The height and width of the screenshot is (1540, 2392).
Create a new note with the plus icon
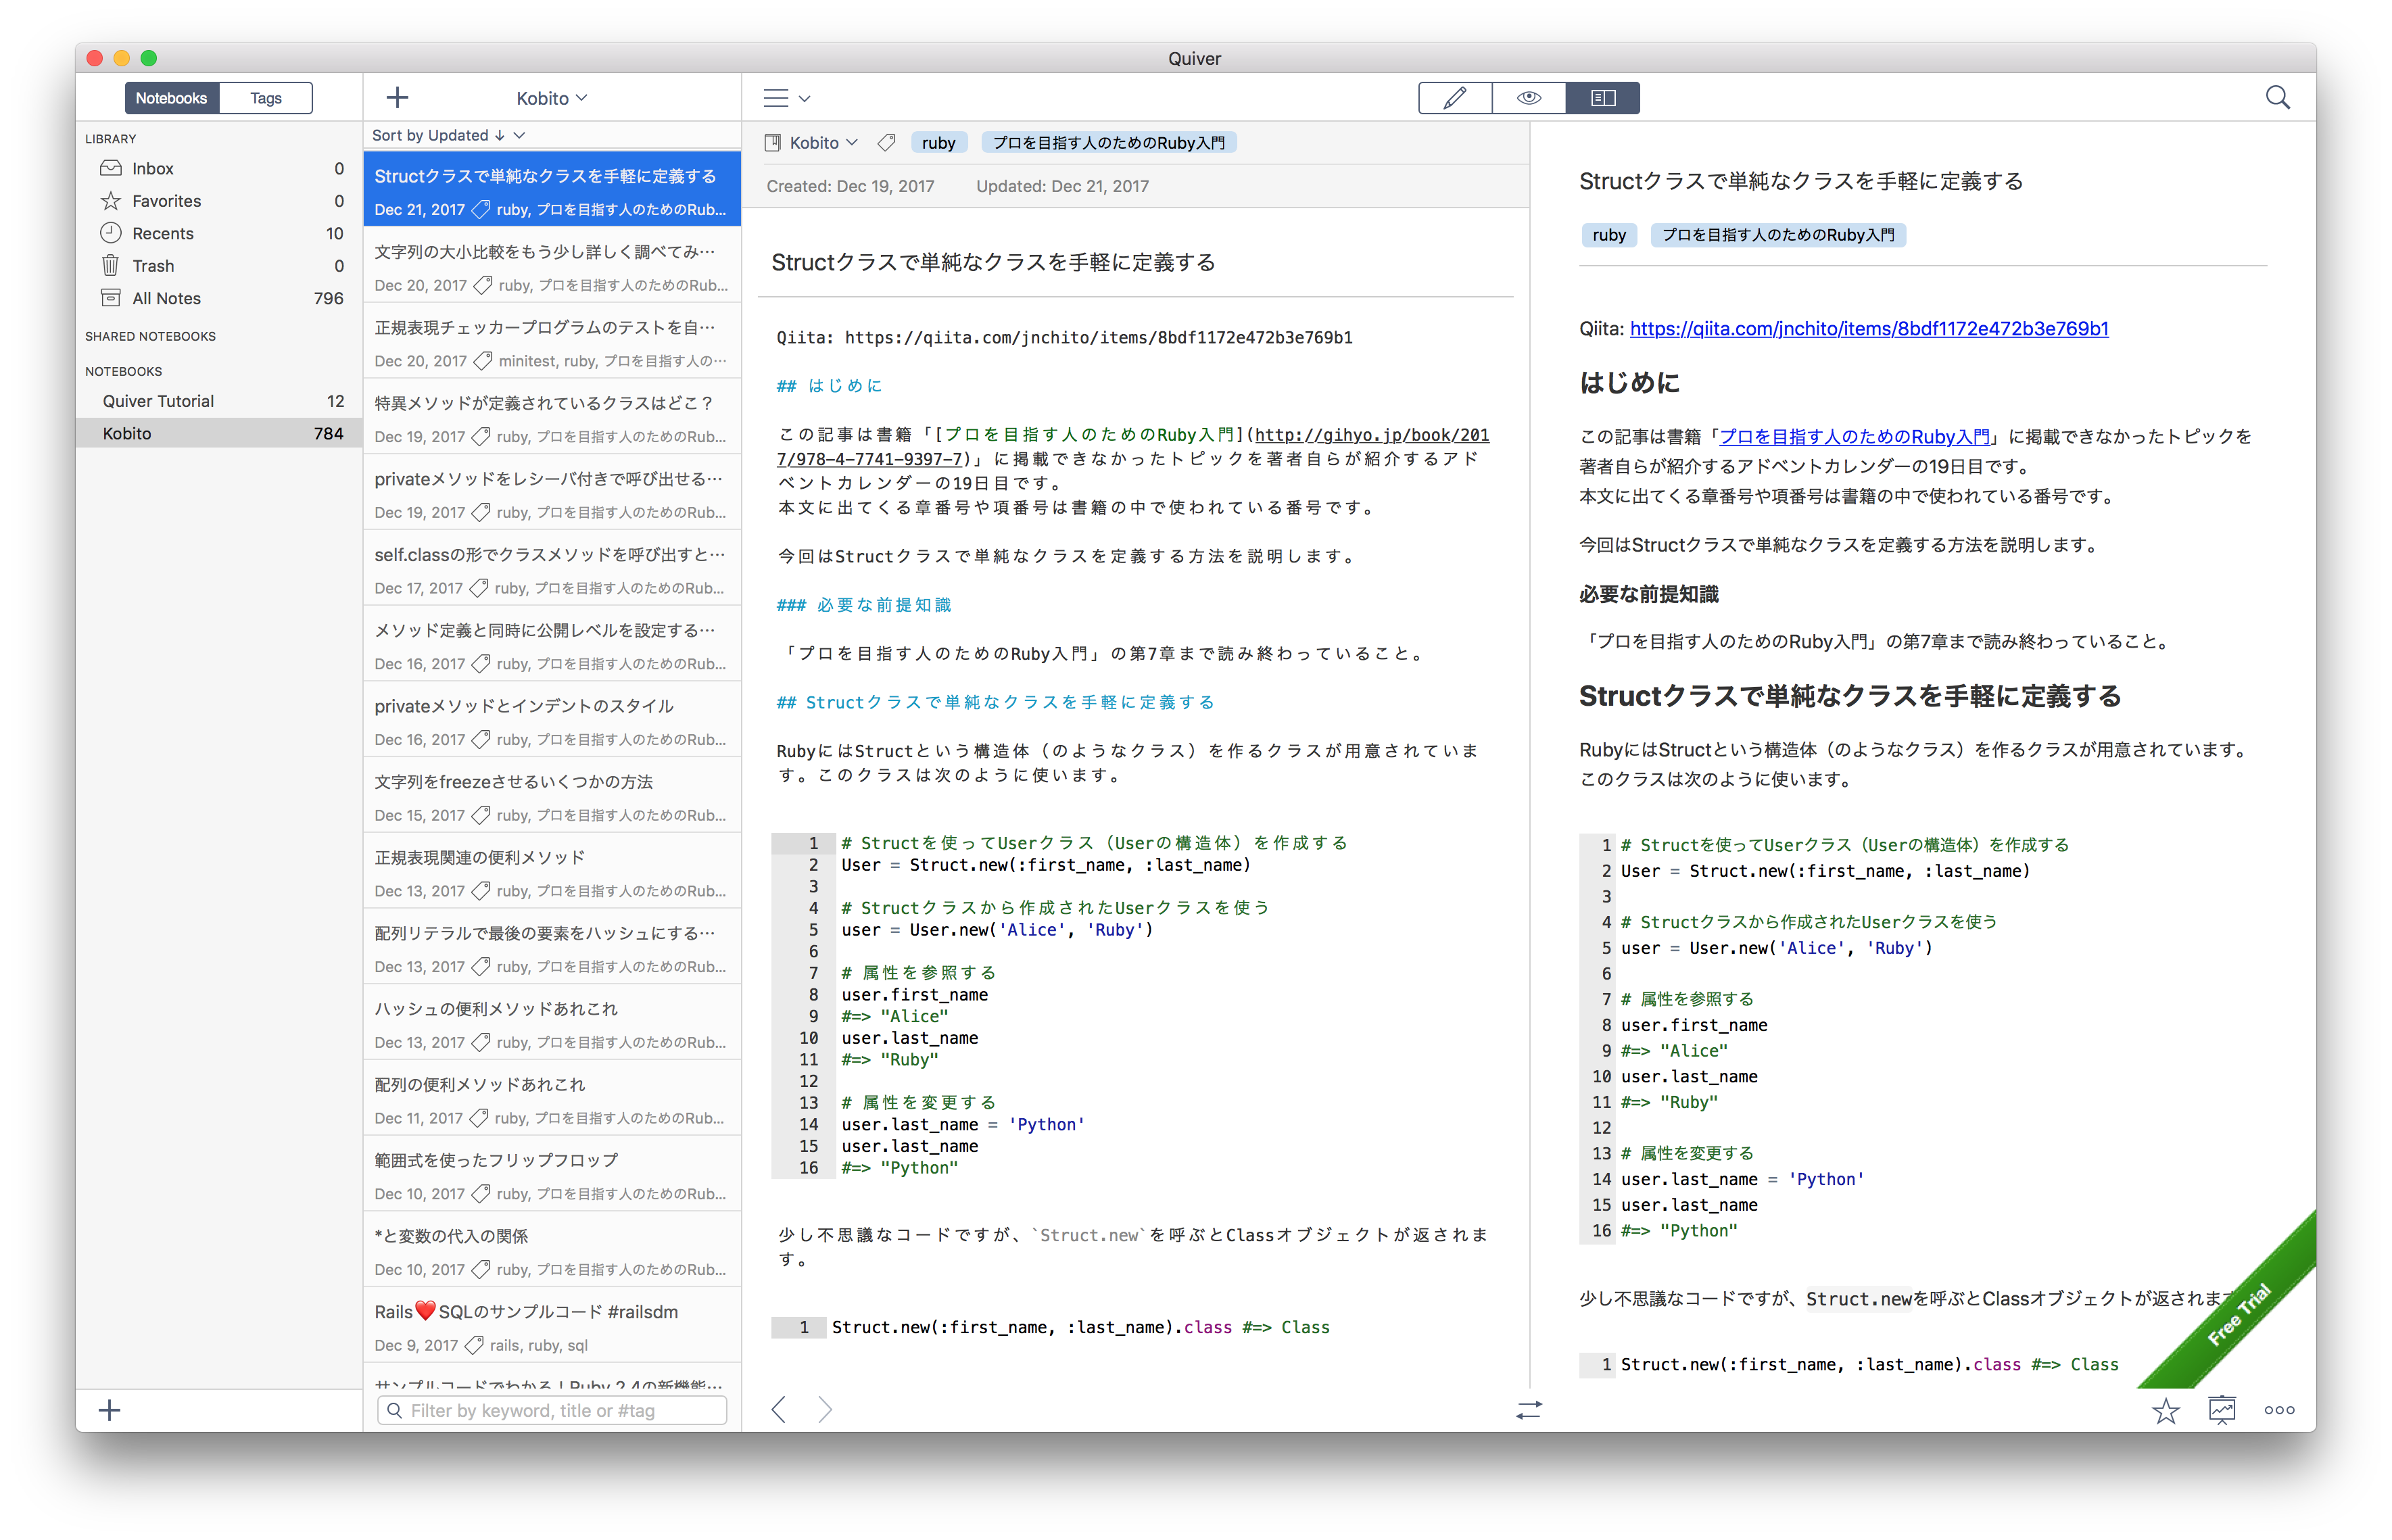pyautogui.click(x=397, y=97)
